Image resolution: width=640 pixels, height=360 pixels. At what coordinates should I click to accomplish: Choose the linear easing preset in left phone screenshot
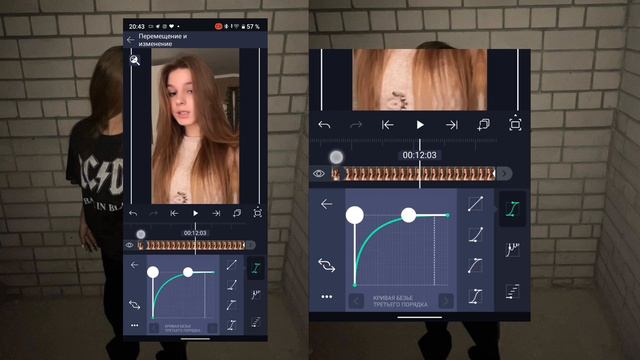pos(231,264)
